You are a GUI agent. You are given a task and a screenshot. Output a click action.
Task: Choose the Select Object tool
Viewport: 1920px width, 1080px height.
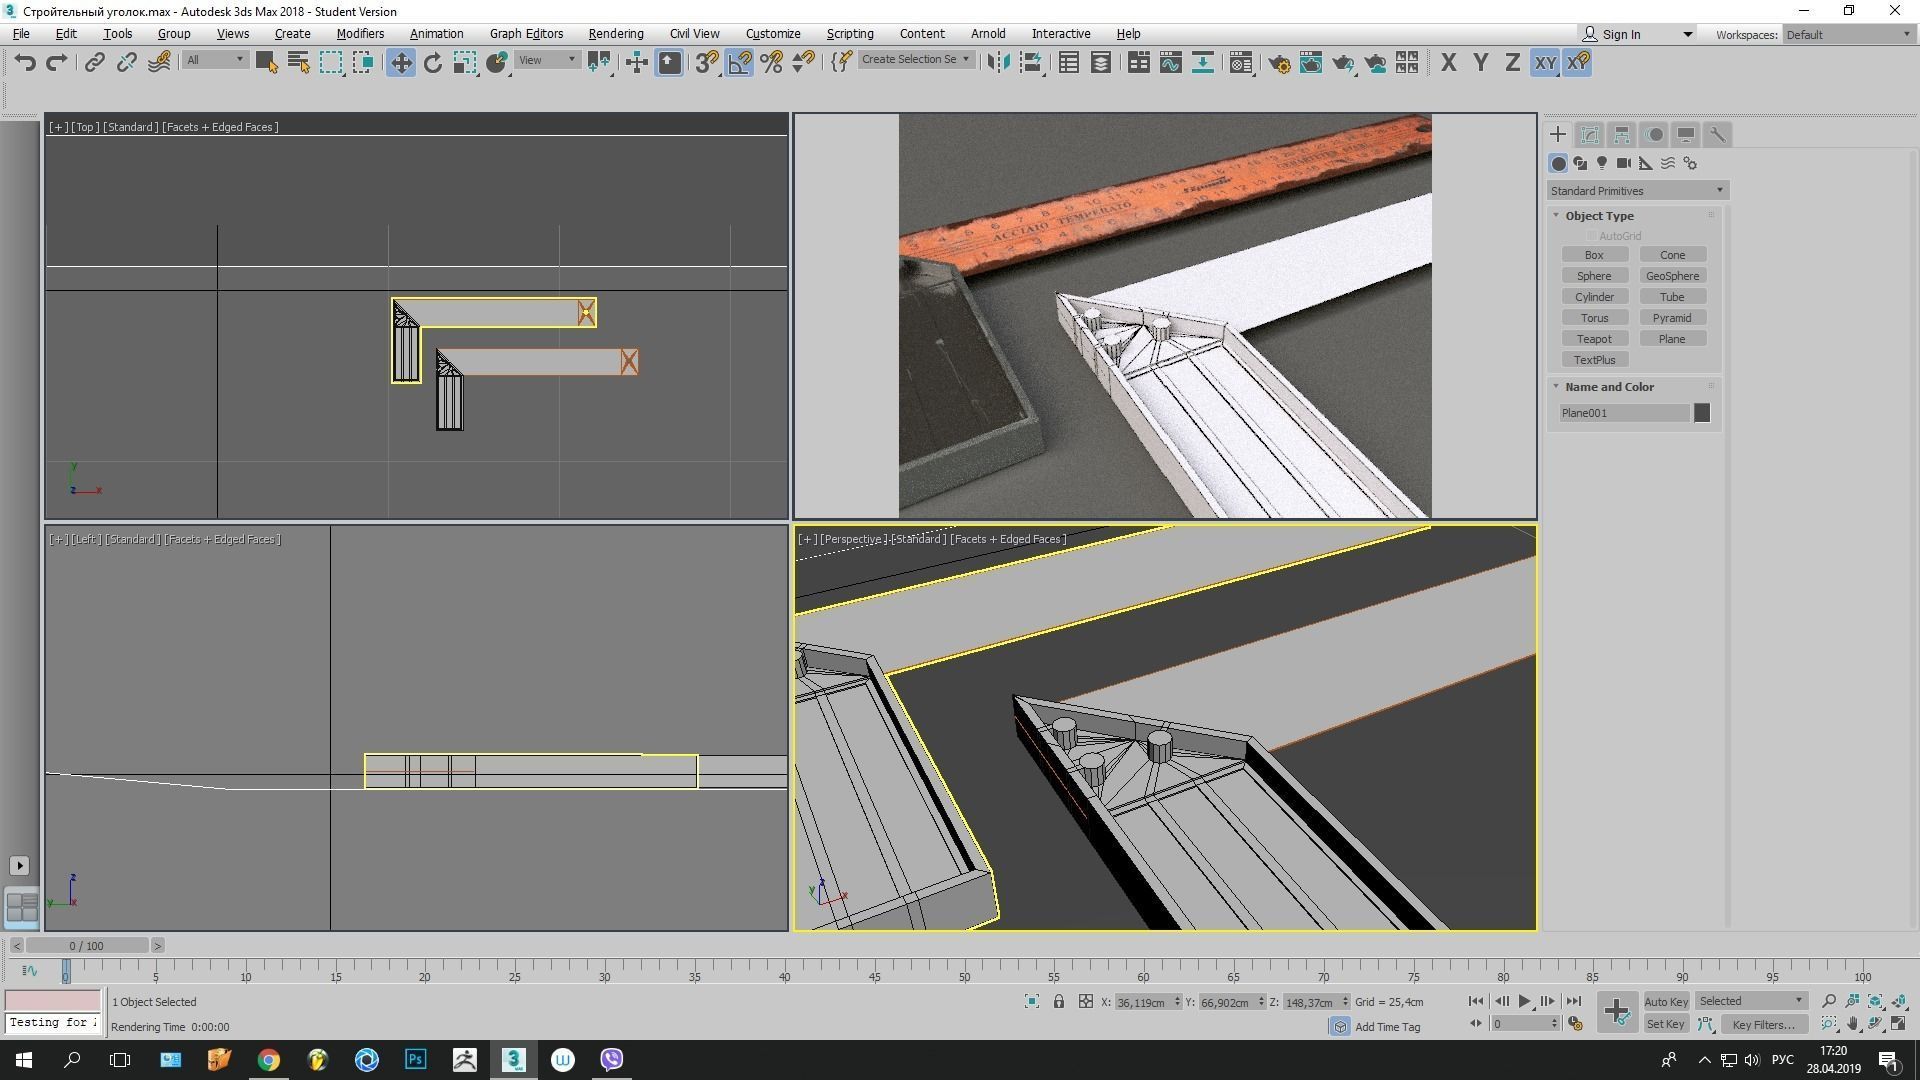click(266, 63)
